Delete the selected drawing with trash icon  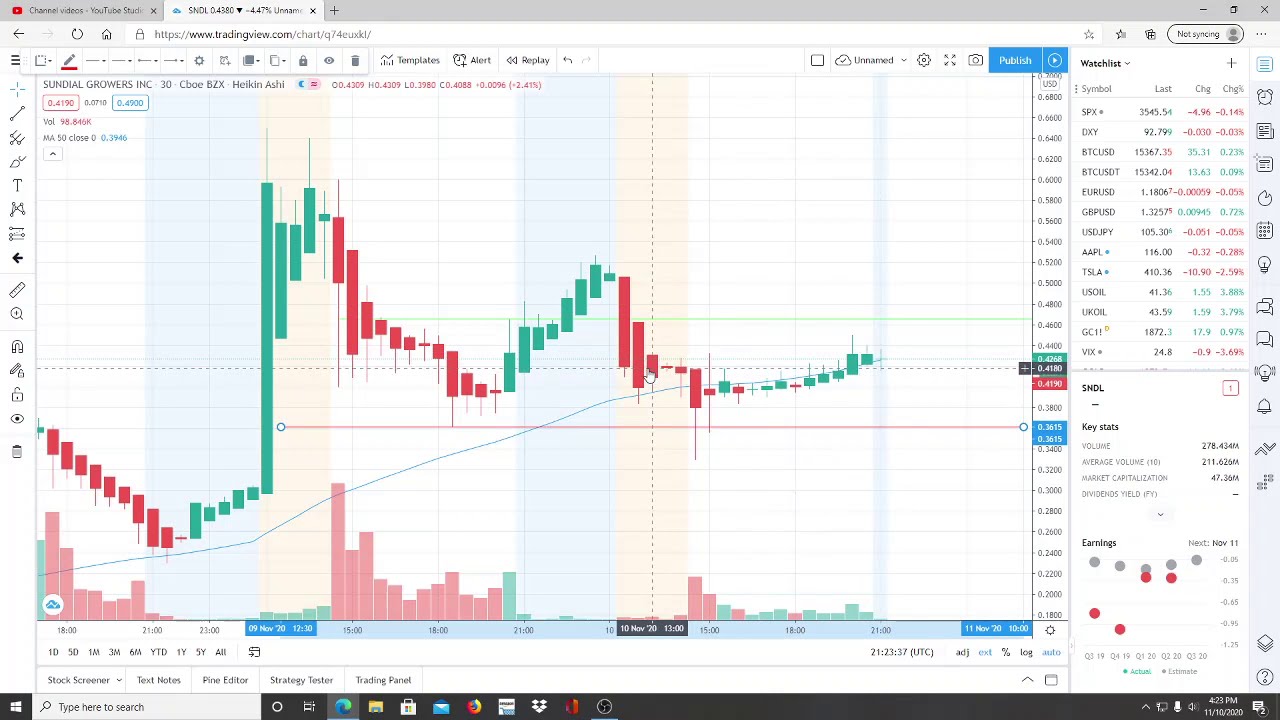tap(355, 61)
